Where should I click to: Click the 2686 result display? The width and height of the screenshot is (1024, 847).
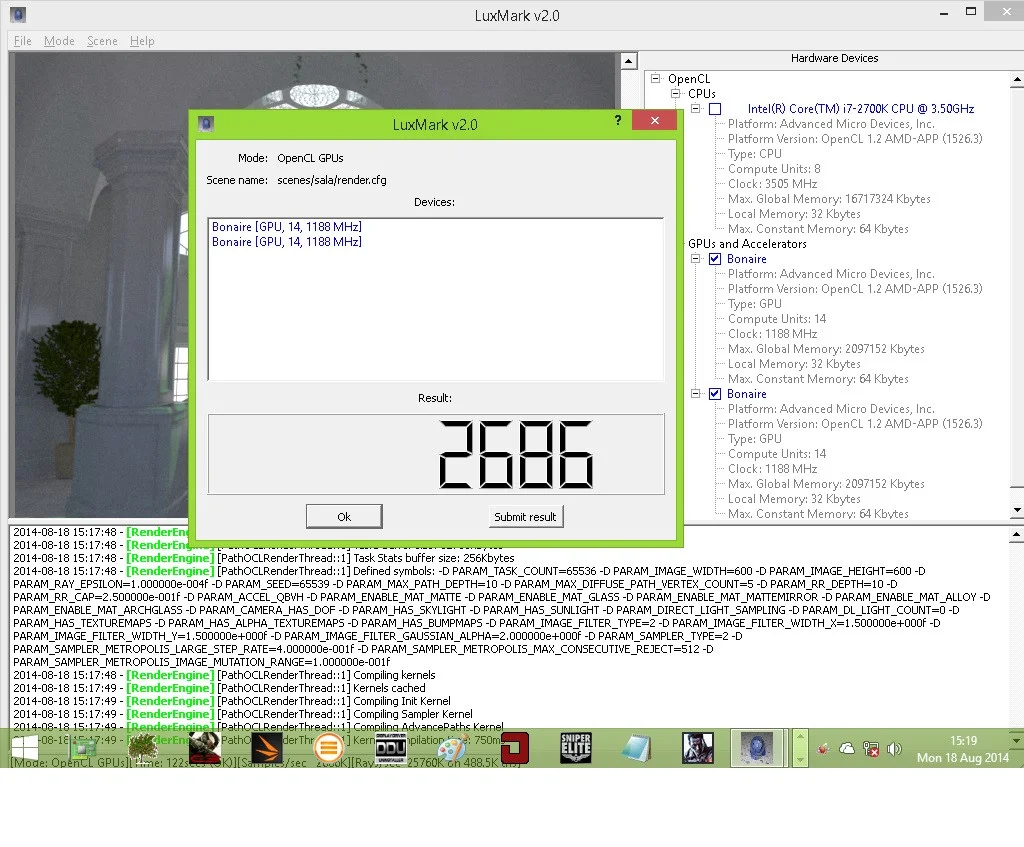(x=436, y=455)
